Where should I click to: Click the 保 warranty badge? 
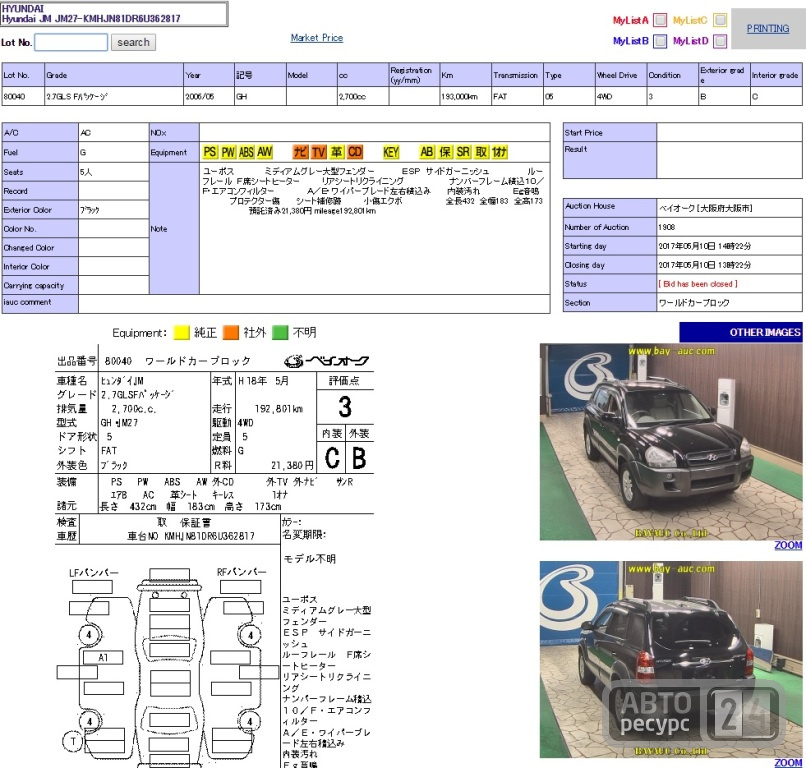point(446,152)
